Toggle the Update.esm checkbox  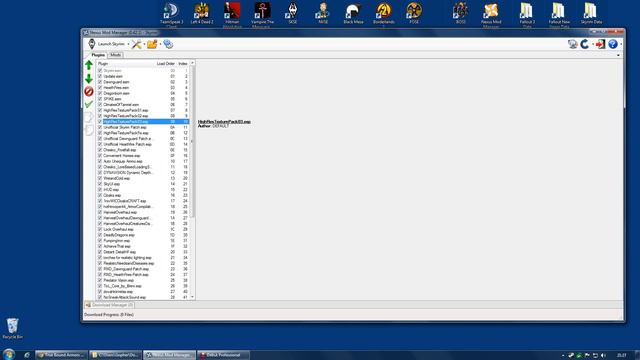(x=100, y=76)
